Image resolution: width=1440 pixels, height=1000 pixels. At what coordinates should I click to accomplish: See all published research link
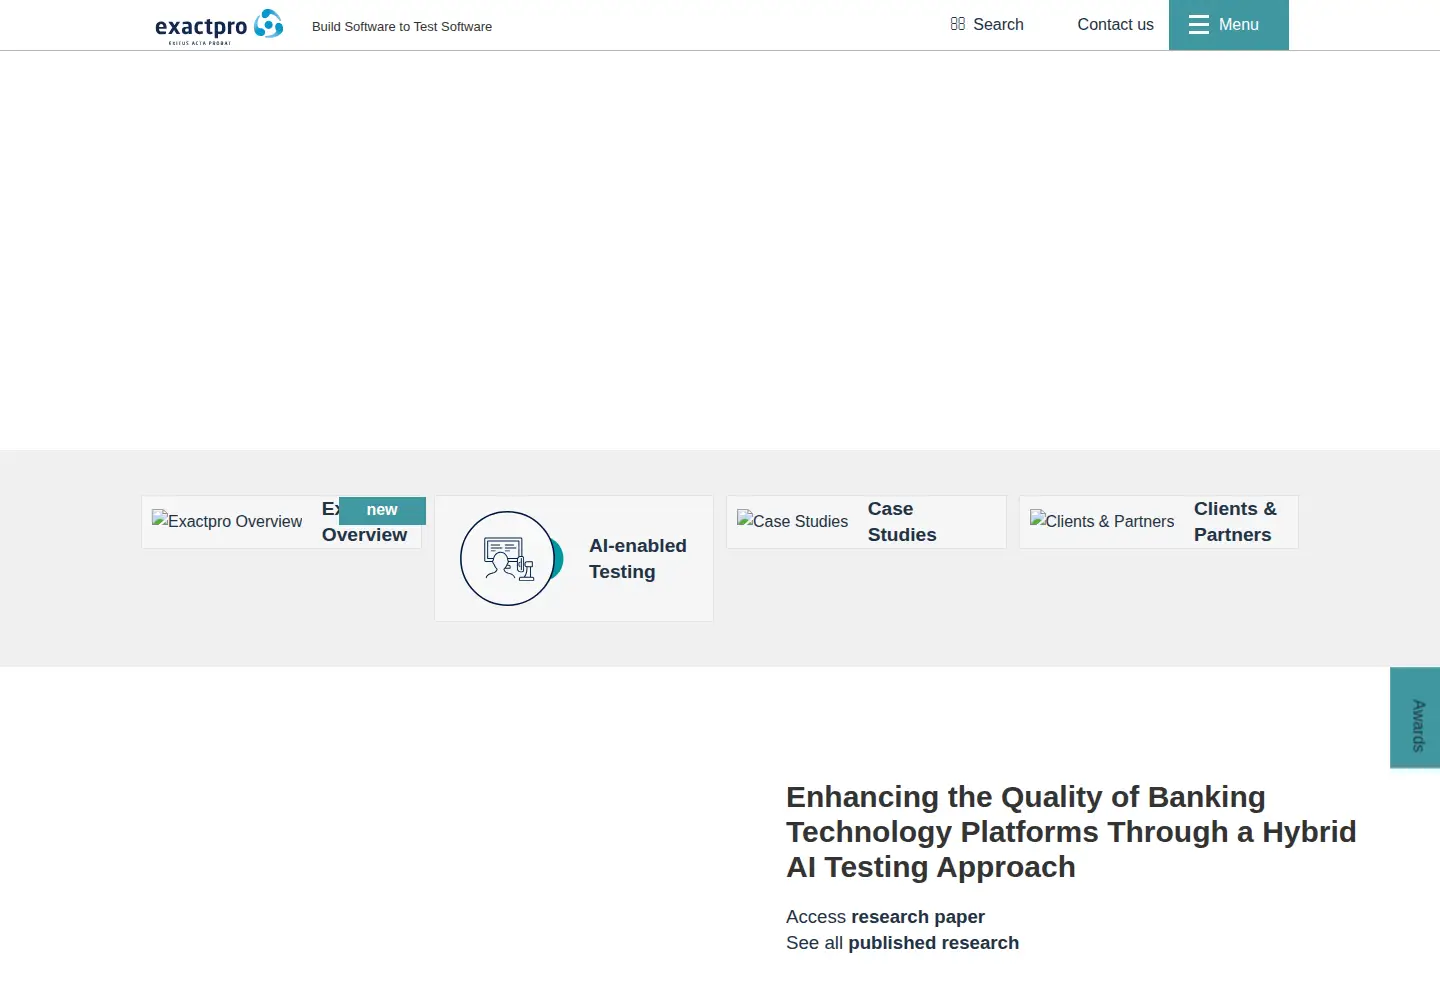933,943
